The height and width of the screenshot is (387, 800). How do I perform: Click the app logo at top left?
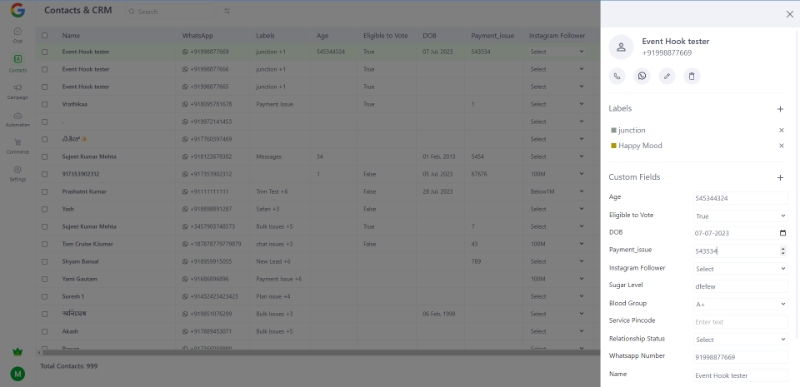click(x=18, y=10)
